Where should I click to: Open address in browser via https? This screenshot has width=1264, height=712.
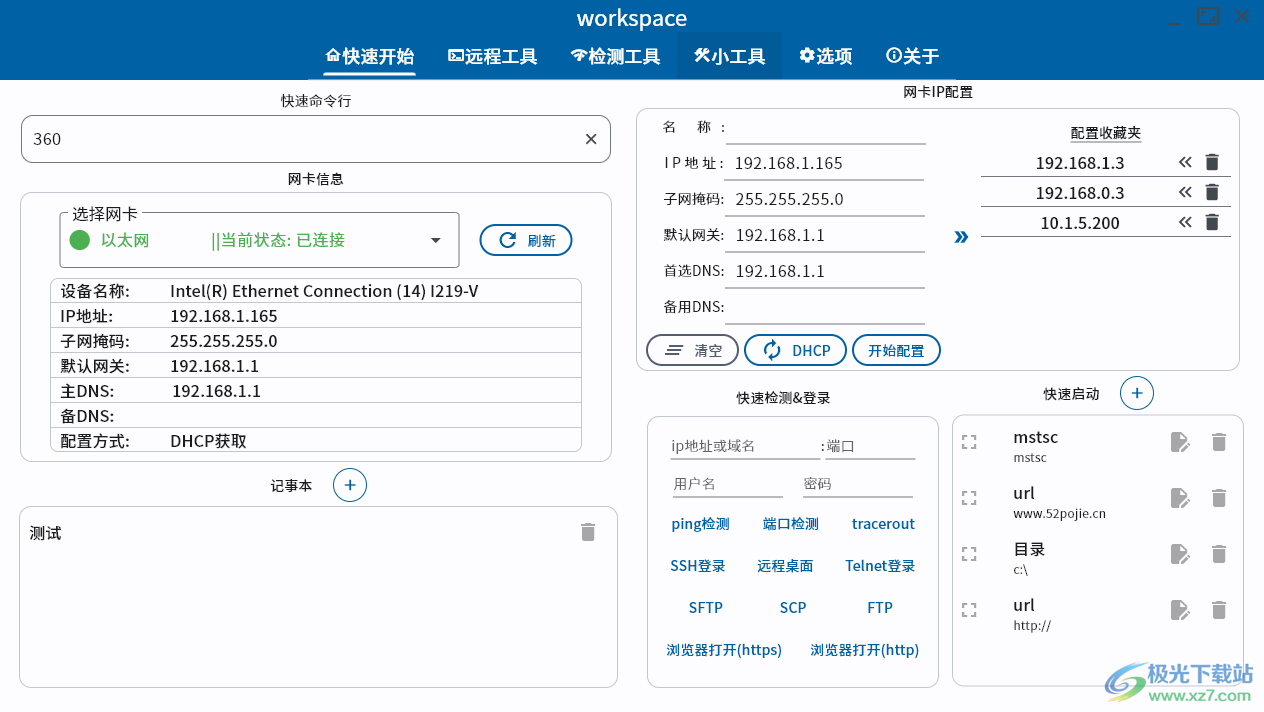click(724, 650)
